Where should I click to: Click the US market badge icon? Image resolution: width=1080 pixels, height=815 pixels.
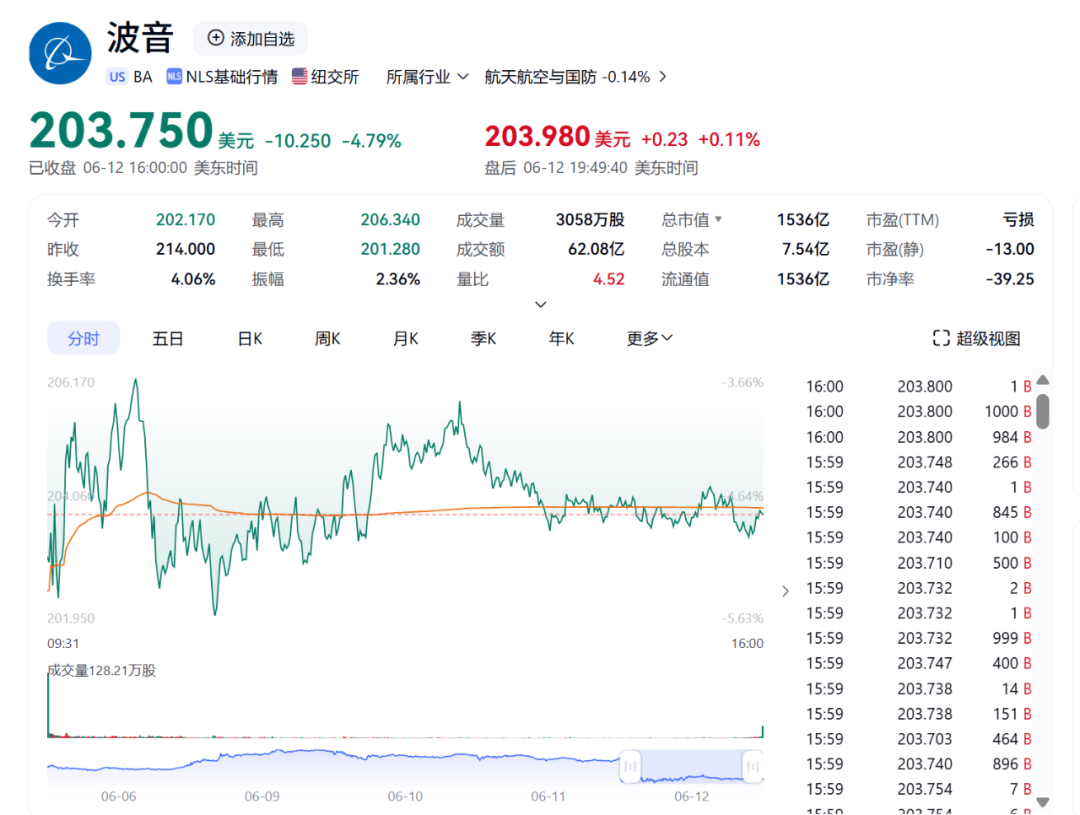coord(117,76)
